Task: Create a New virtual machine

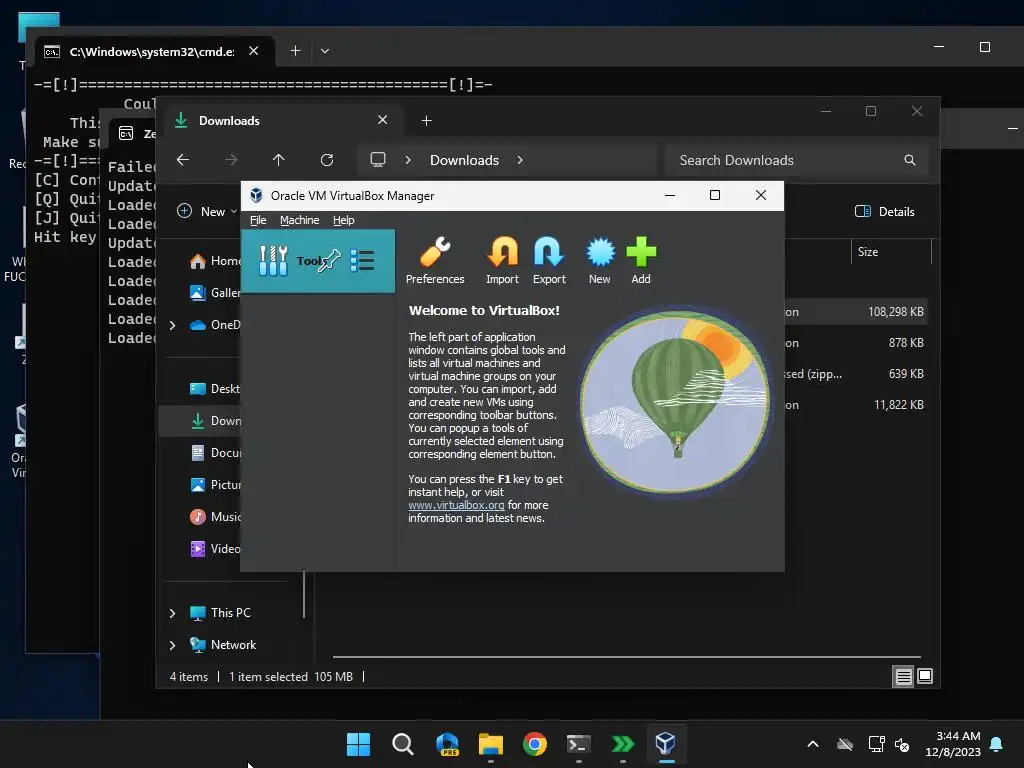Action: click(600, 261)
